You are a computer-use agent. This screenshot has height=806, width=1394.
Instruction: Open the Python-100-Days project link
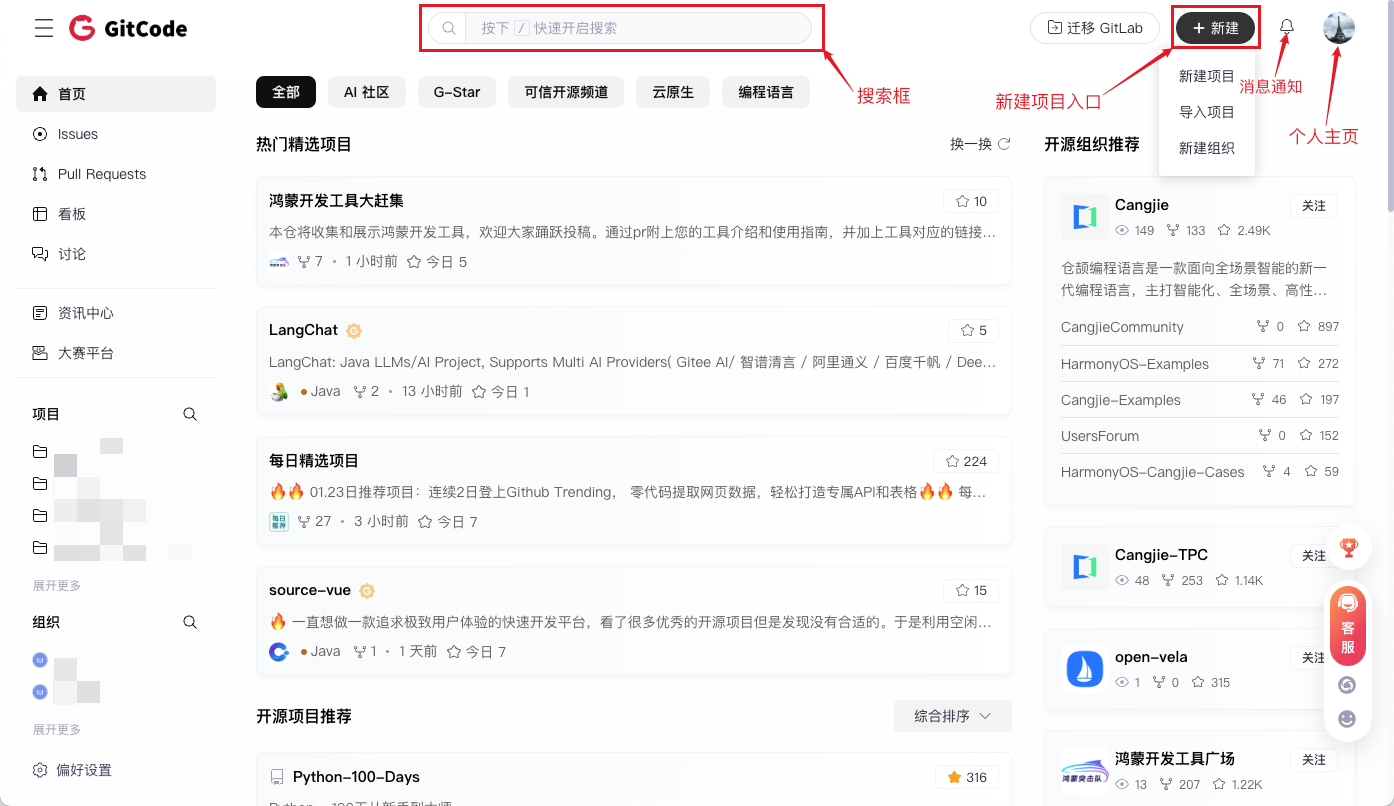(x=356, y=777)
